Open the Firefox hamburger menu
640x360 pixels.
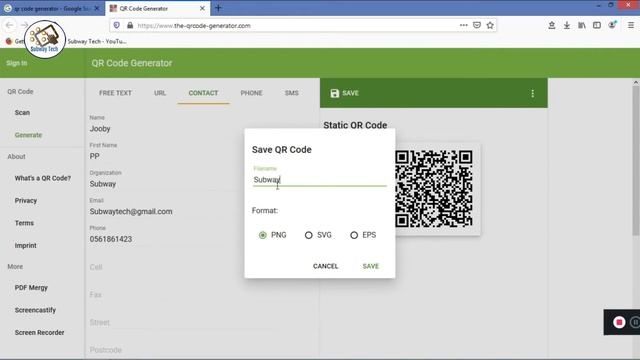click(x=631, y=25)
